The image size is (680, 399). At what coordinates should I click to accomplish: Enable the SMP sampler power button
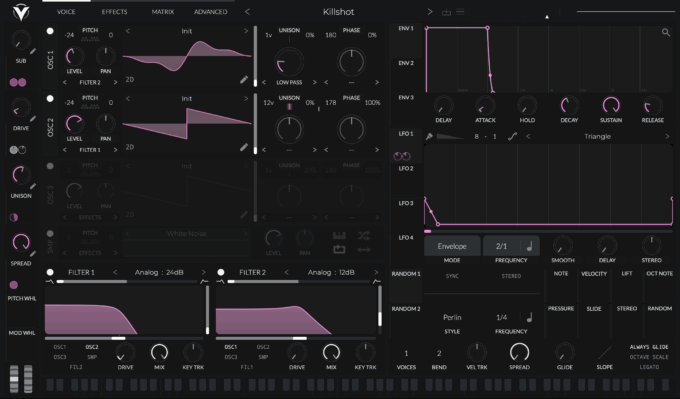coord(50,234)
